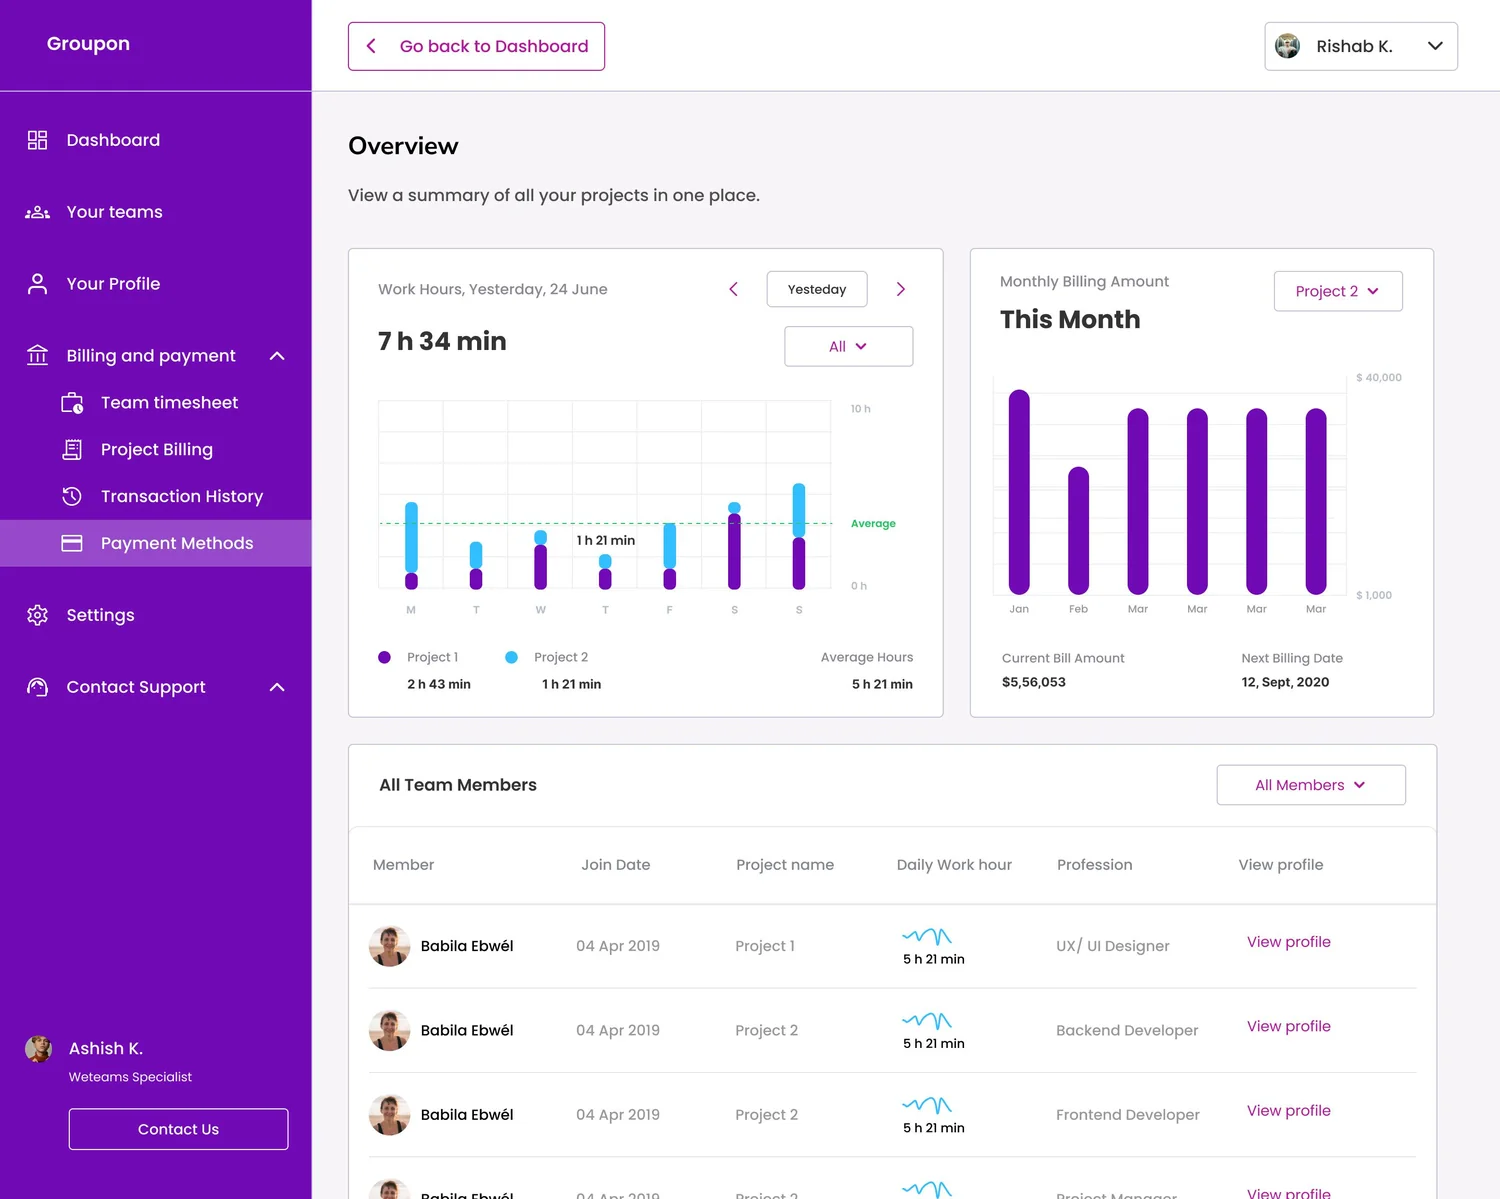The width and height of the screenshot is (1500, 1199).
Task: Click the Transaction History clock icon
Action: pos(72,496)
